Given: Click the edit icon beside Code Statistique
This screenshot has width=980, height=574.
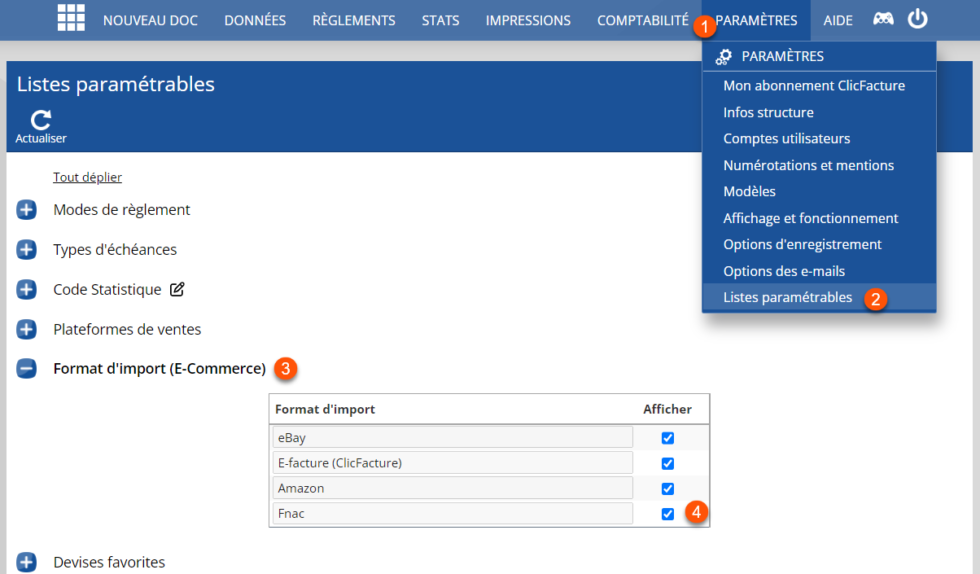Looking at the screenshot, I should [177, 290].
